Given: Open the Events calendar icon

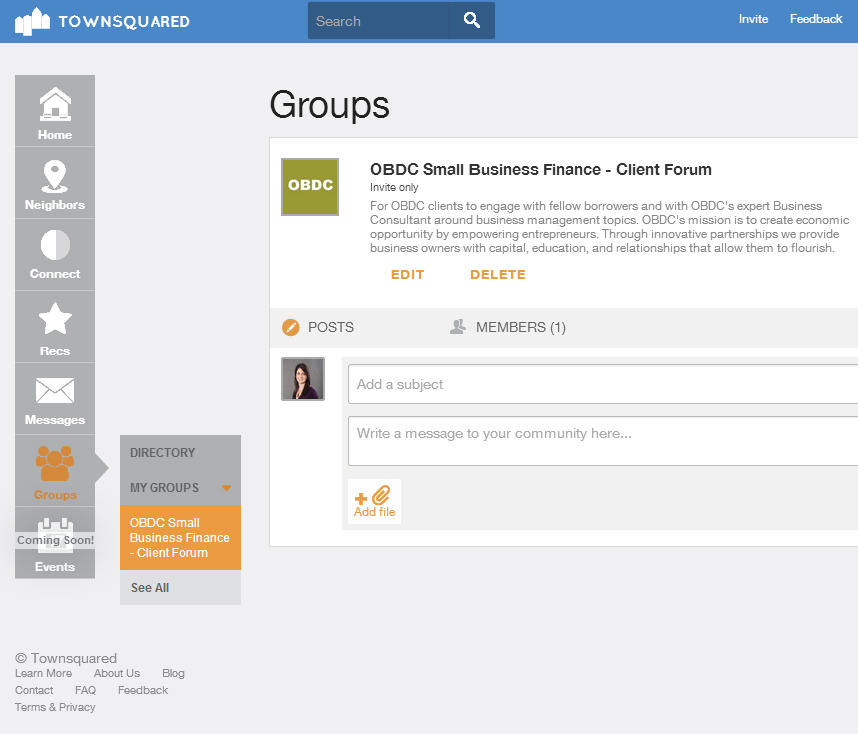Looking at the screenshot, I should click(x=55, y=535).
